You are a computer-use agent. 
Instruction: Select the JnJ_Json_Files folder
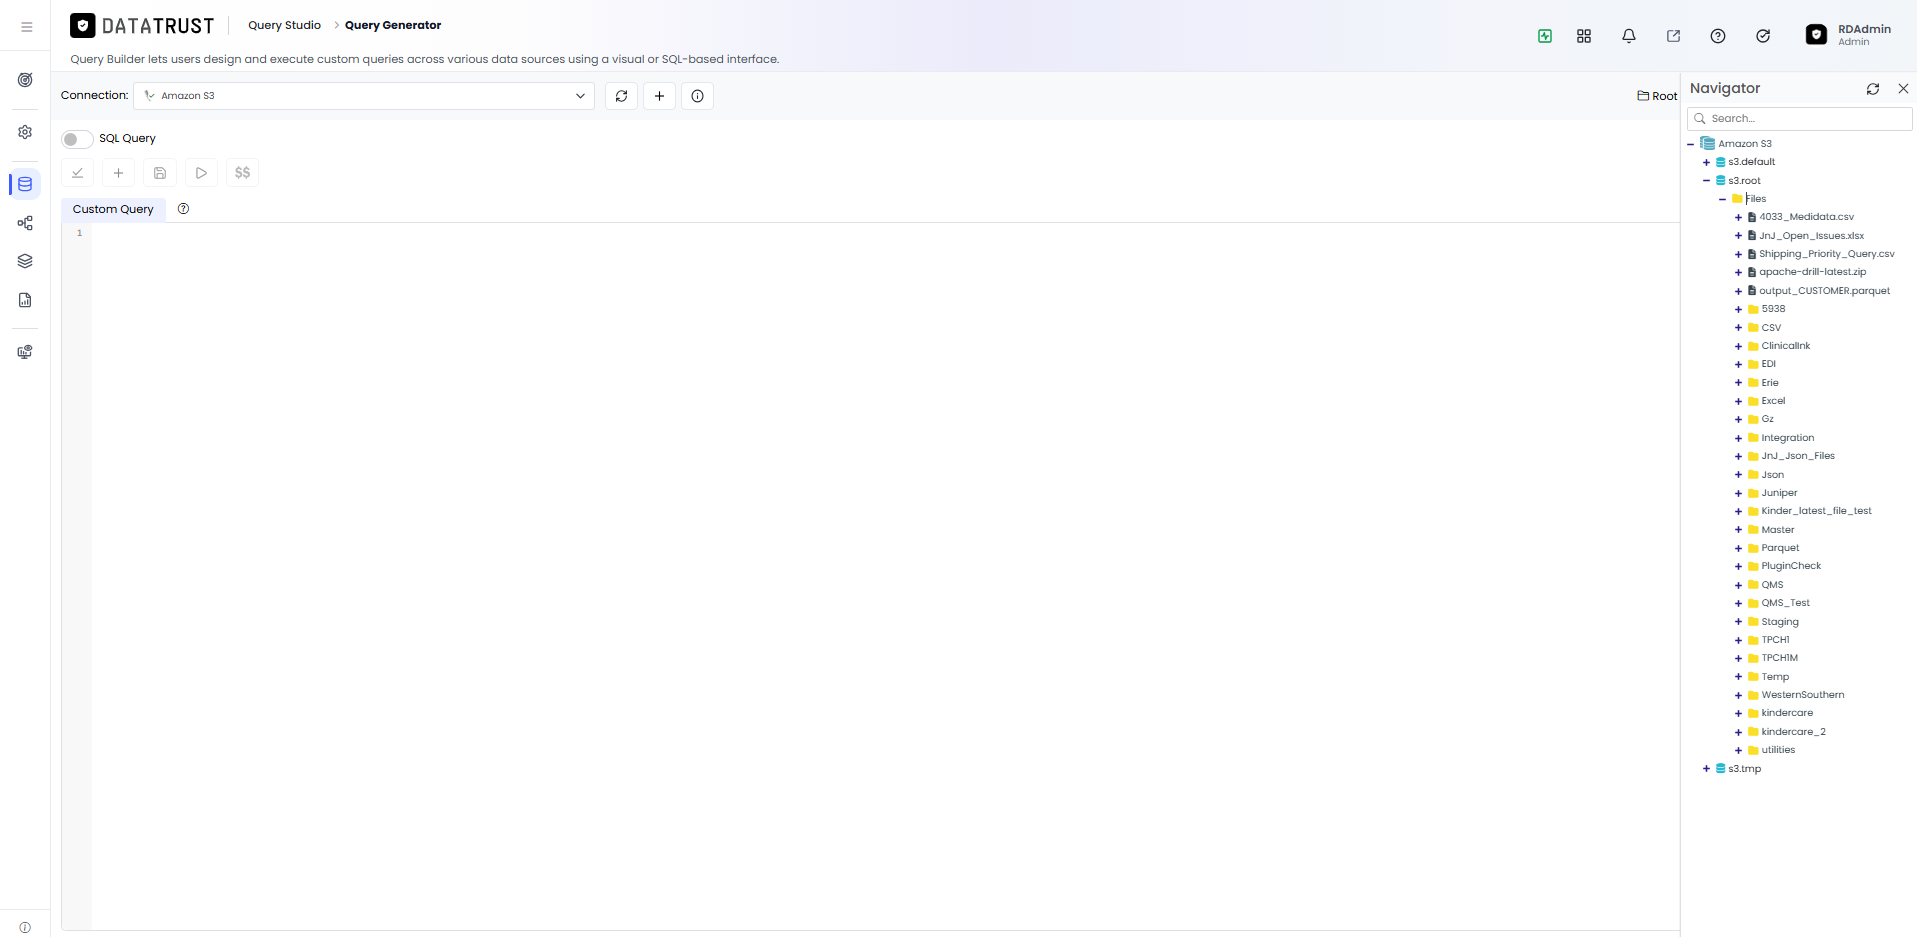click(x=1797, y=456)
